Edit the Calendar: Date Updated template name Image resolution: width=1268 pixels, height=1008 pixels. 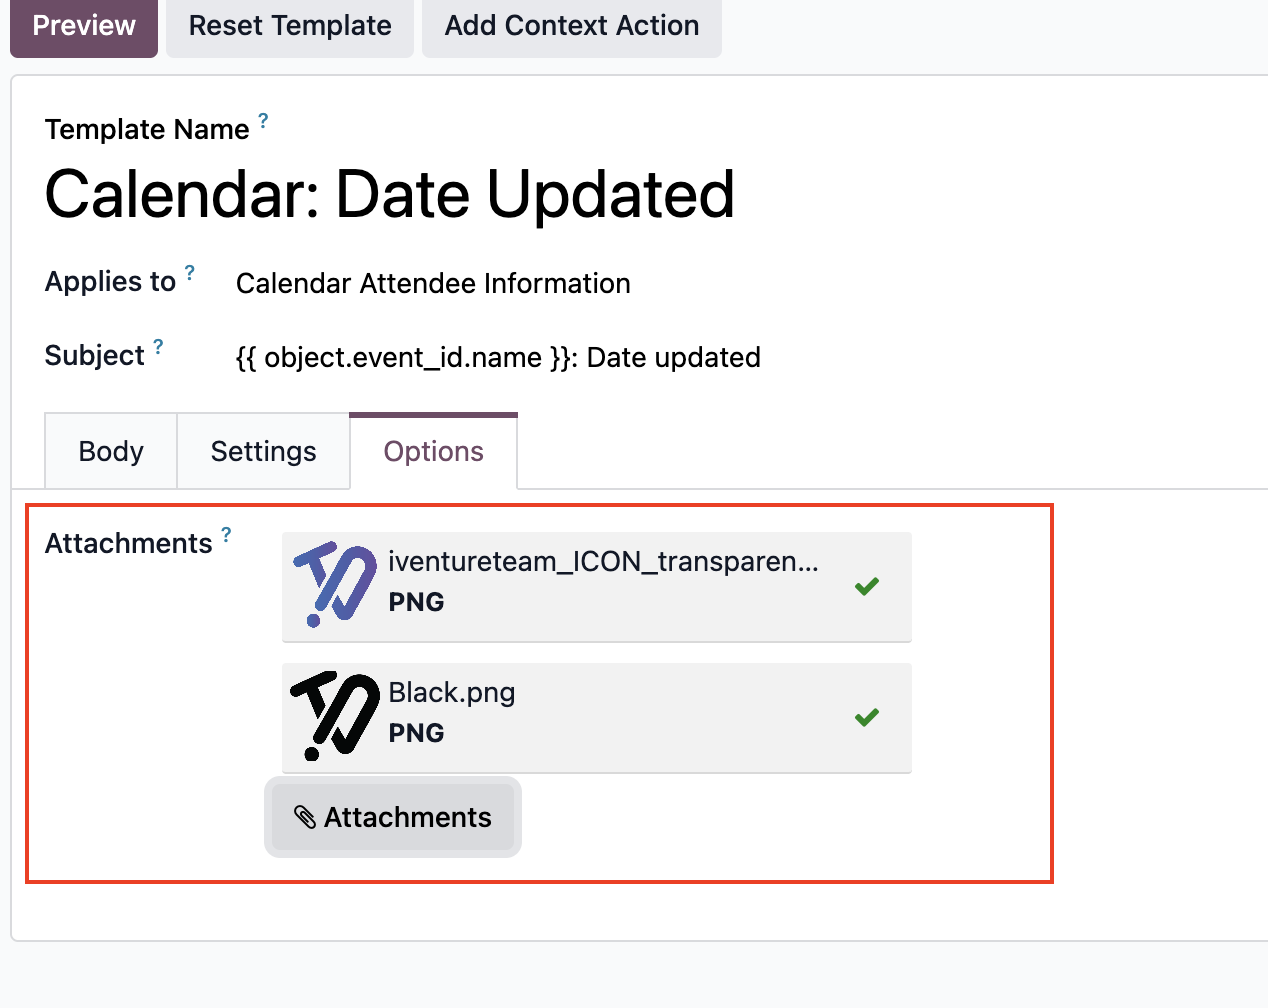390,193
